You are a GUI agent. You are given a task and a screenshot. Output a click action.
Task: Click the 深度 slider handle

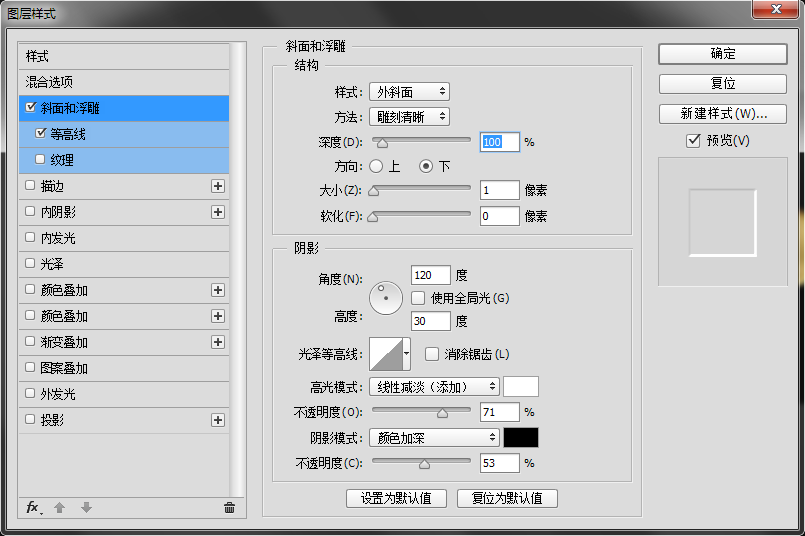(382, 143)
